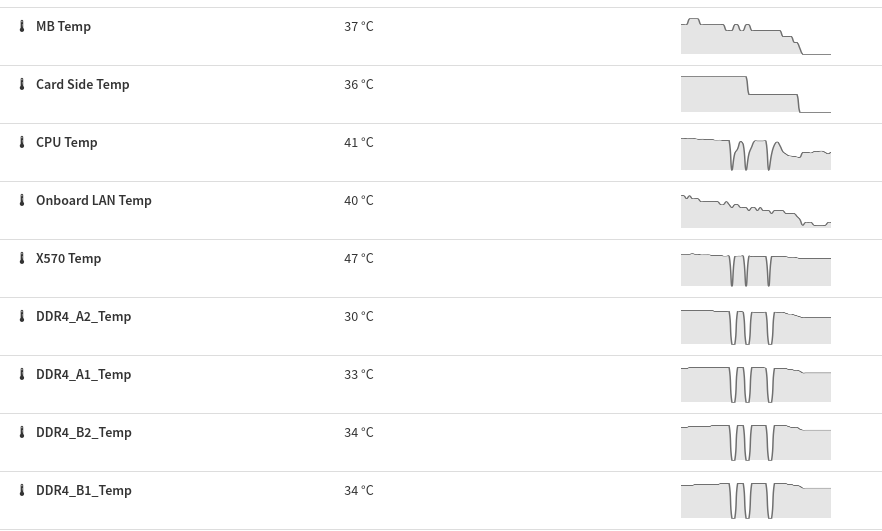Select the CPU Temp sensor label
Viewport: 882px width, 531px height.
coord(66,142)
